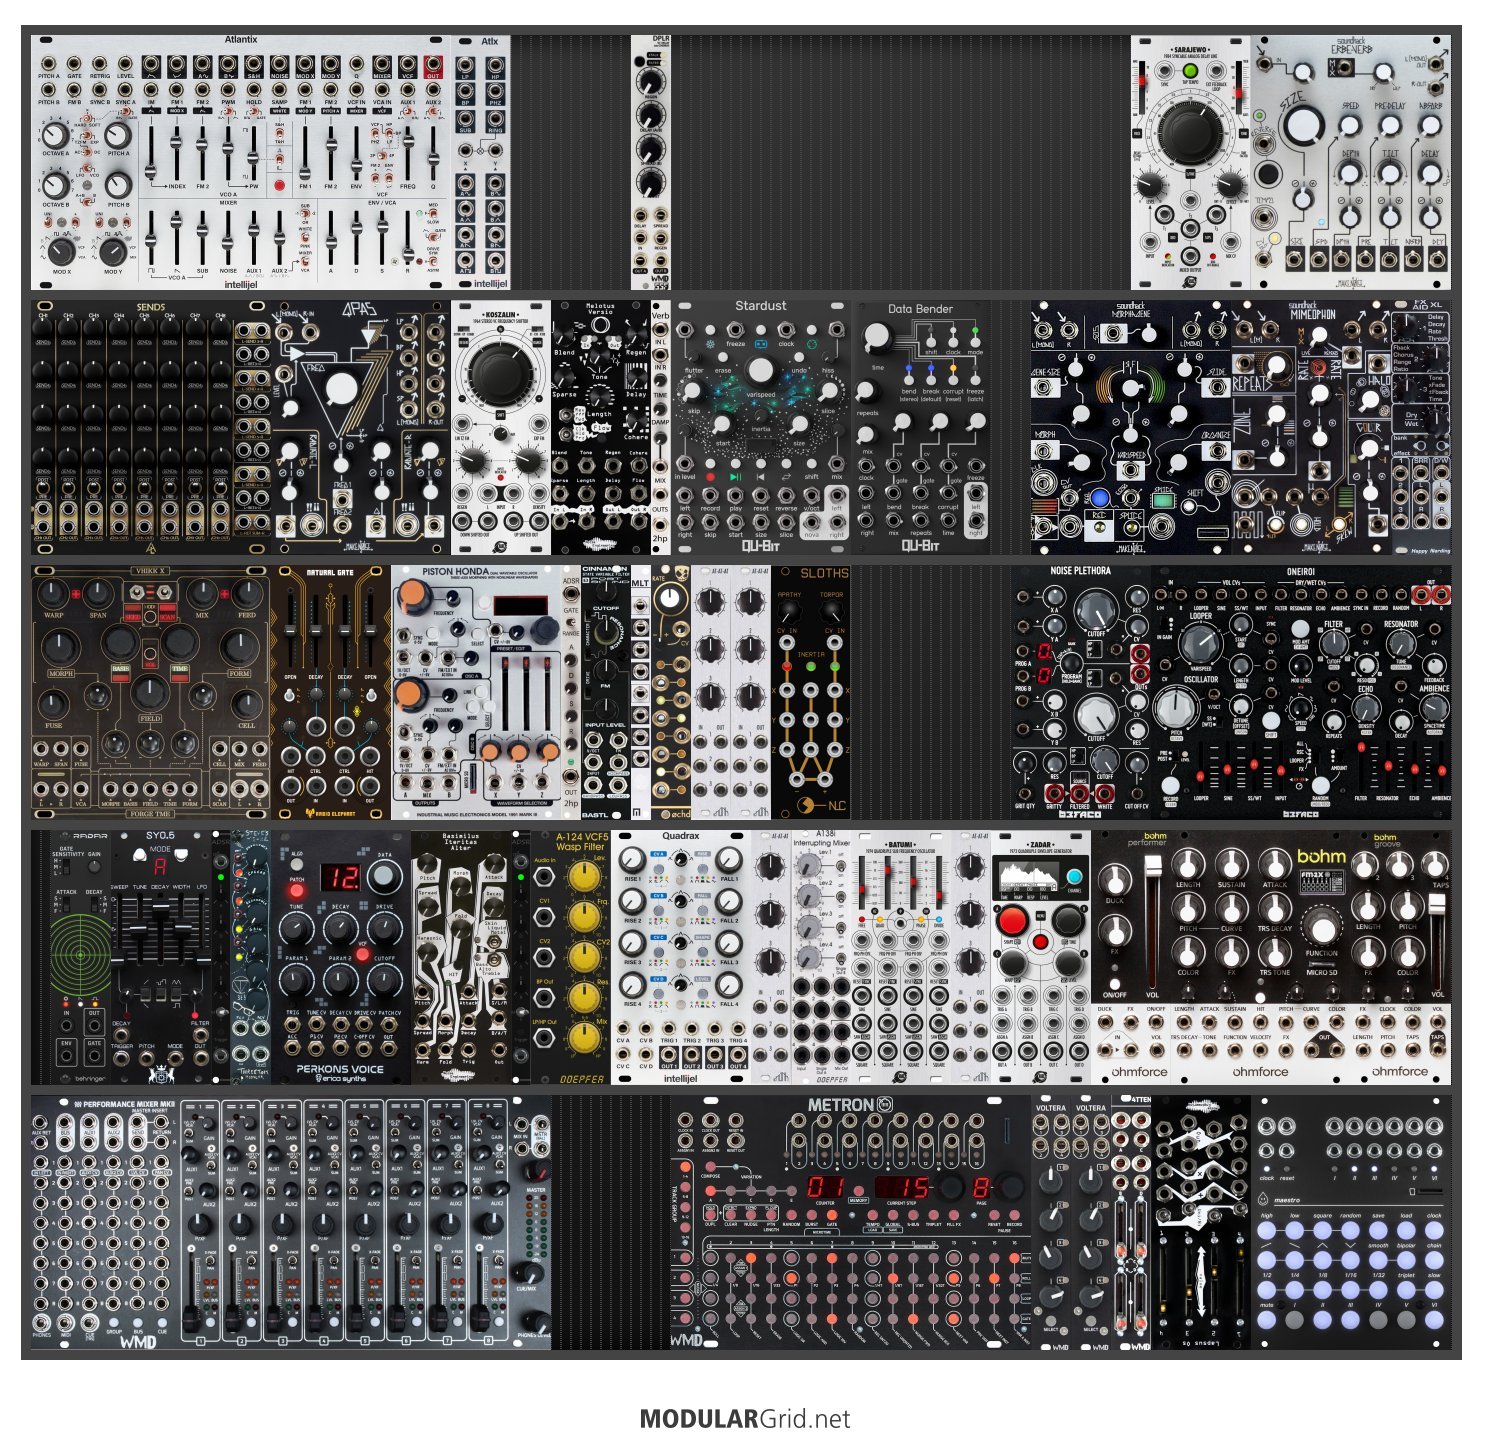Click the Data Bender module title
1492x1440 pixels.
(x=920, y=309)
